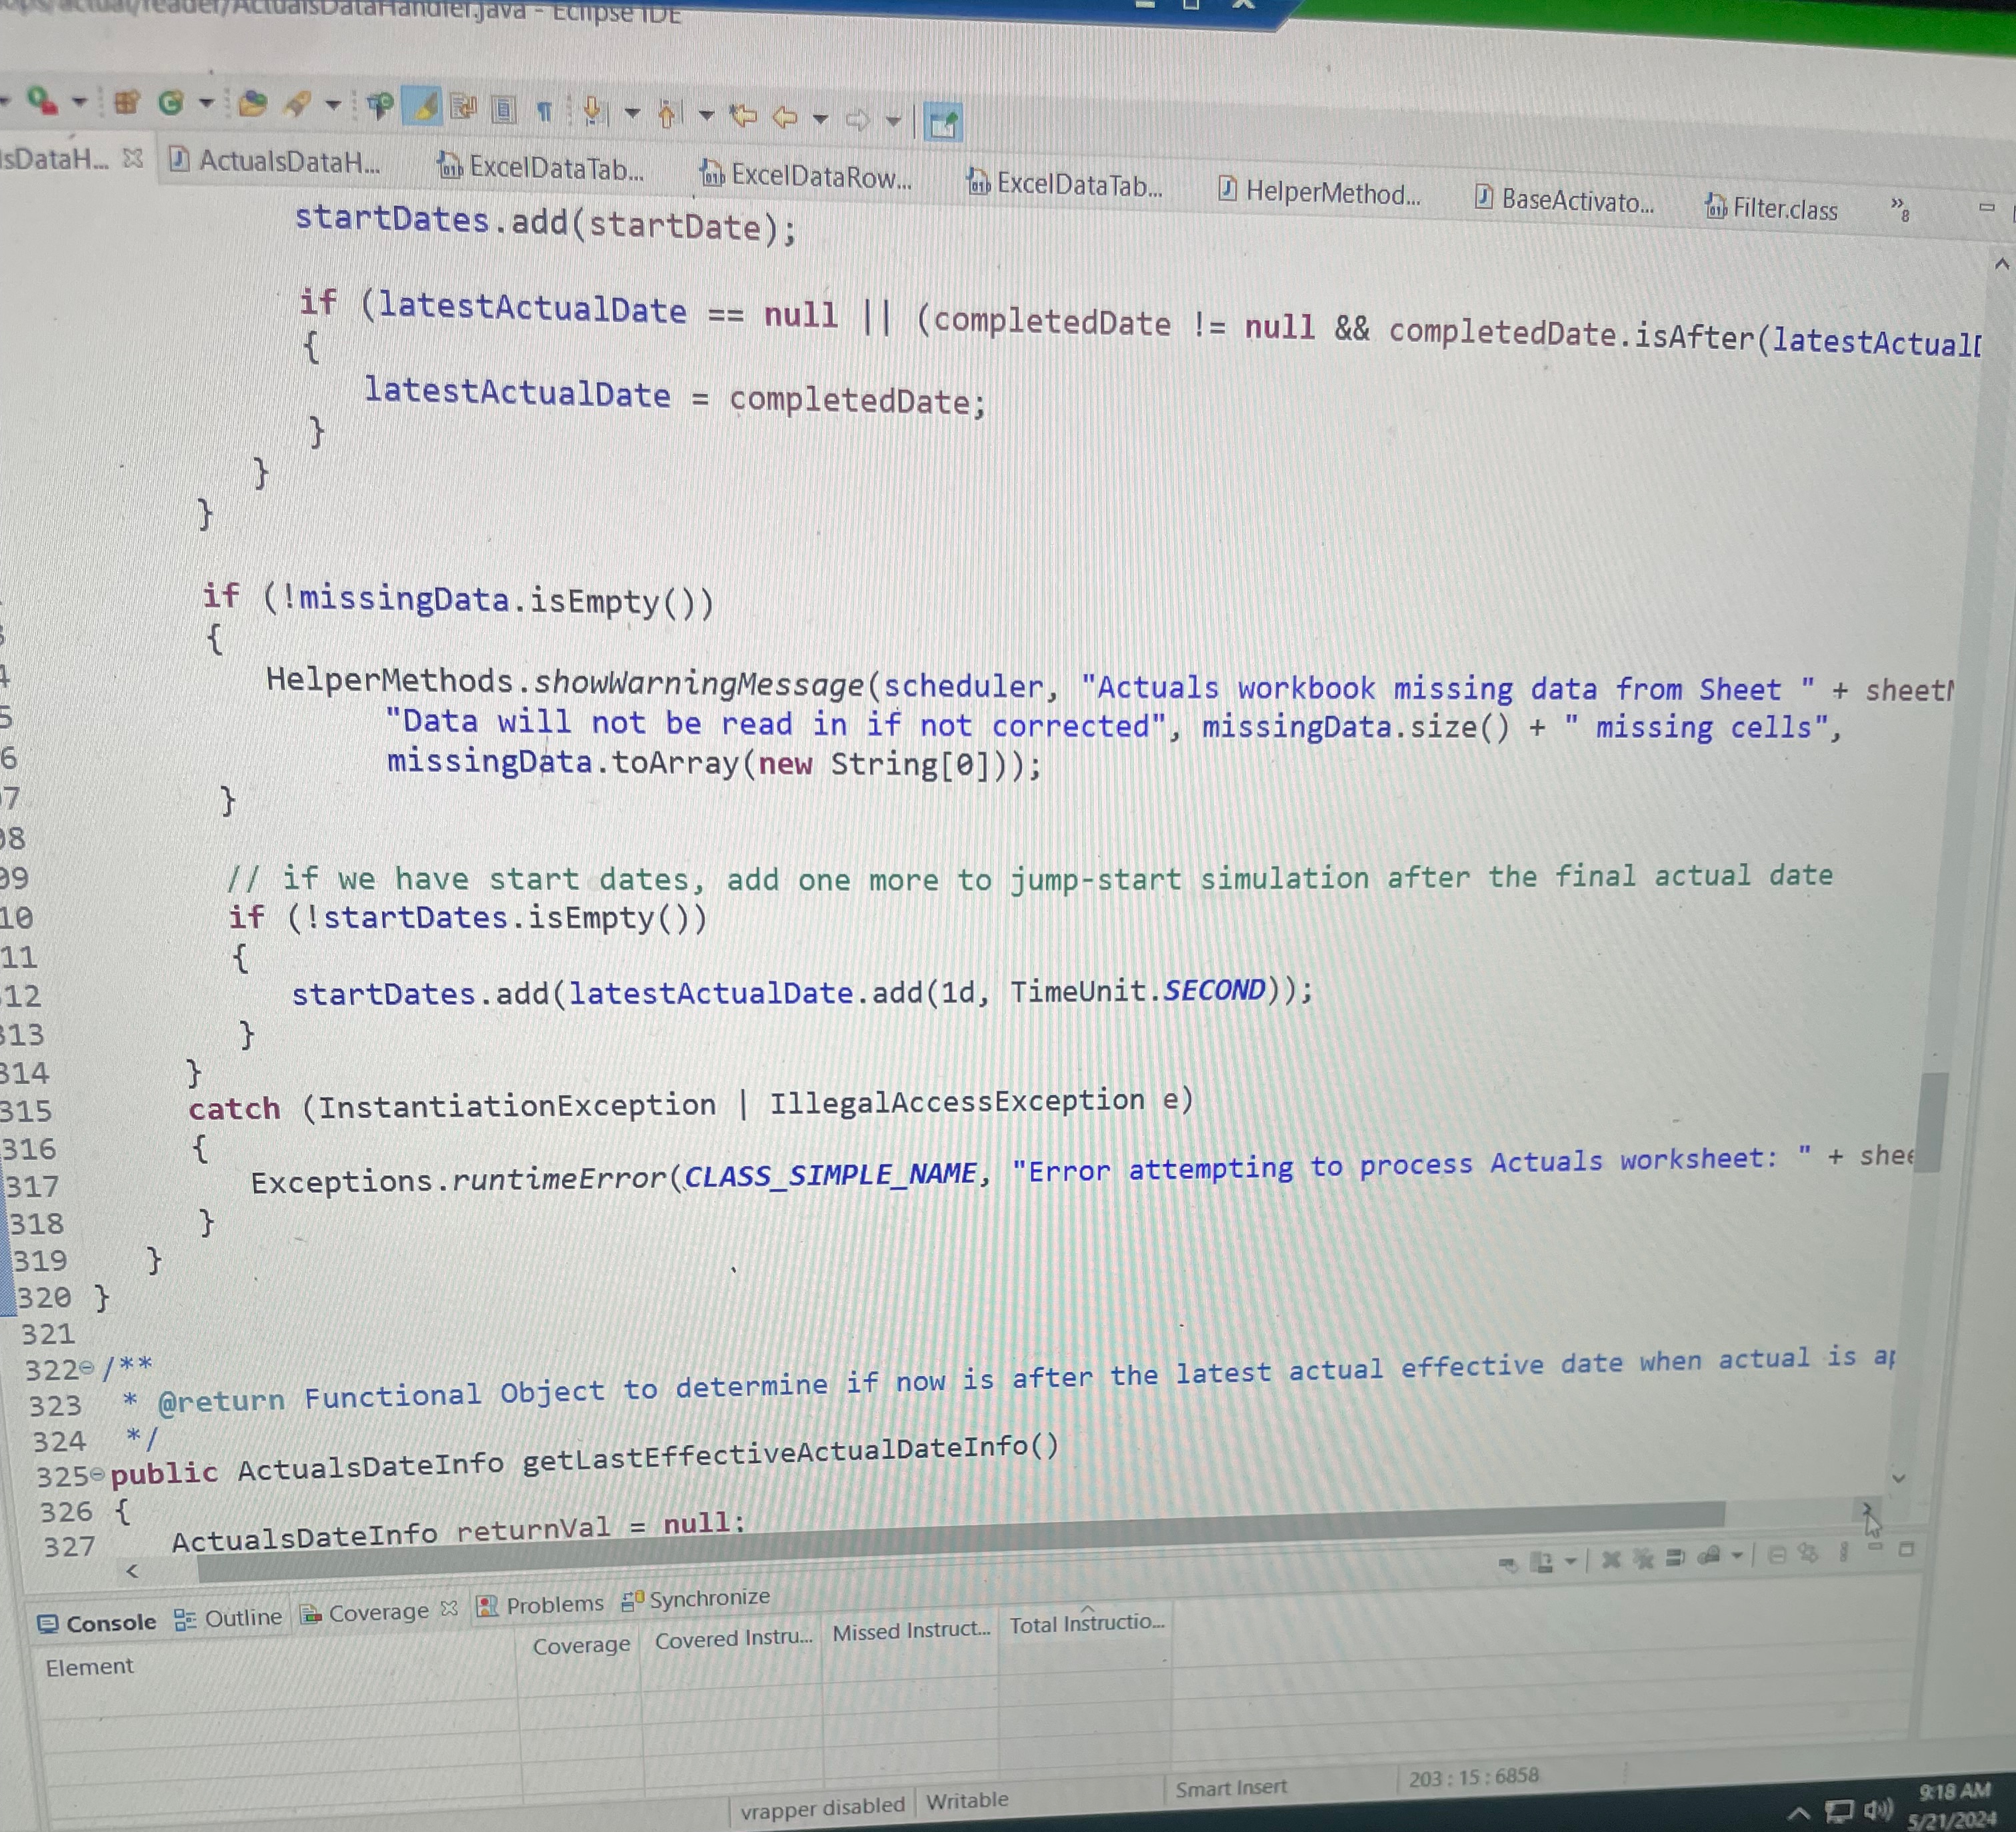This screenshot has height=1832, width=2016.
Task: Sort by the Coverage column header
Action: coord(581,1645)
